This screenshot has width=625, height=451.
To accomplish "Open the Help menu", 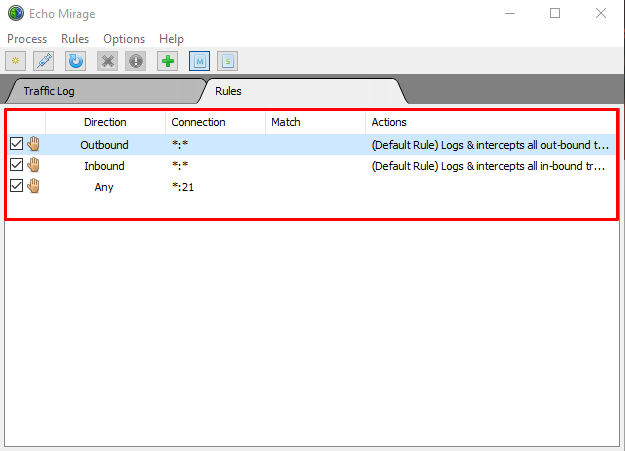I will point(171,39).
